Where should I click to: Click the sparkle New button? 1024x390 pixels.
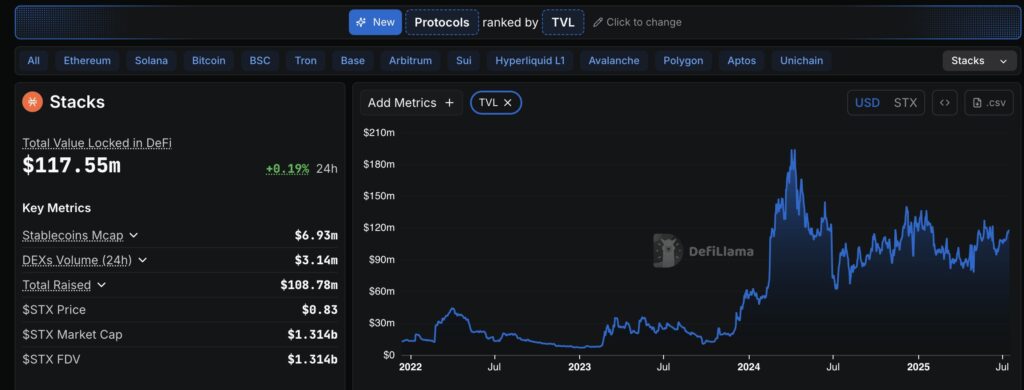click(375, 22)
